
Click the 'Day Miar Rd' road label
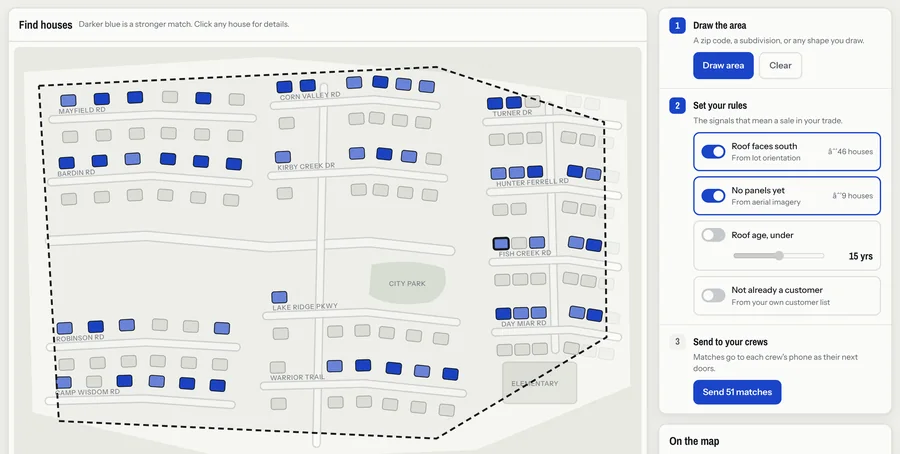point(523,324)
